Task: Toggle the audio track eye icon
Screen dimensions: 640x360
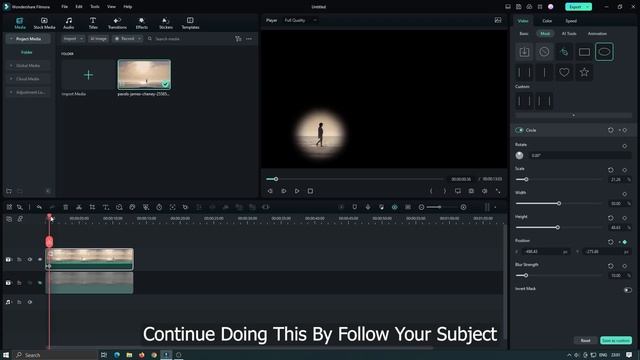Action: click(x=30, y=302)
